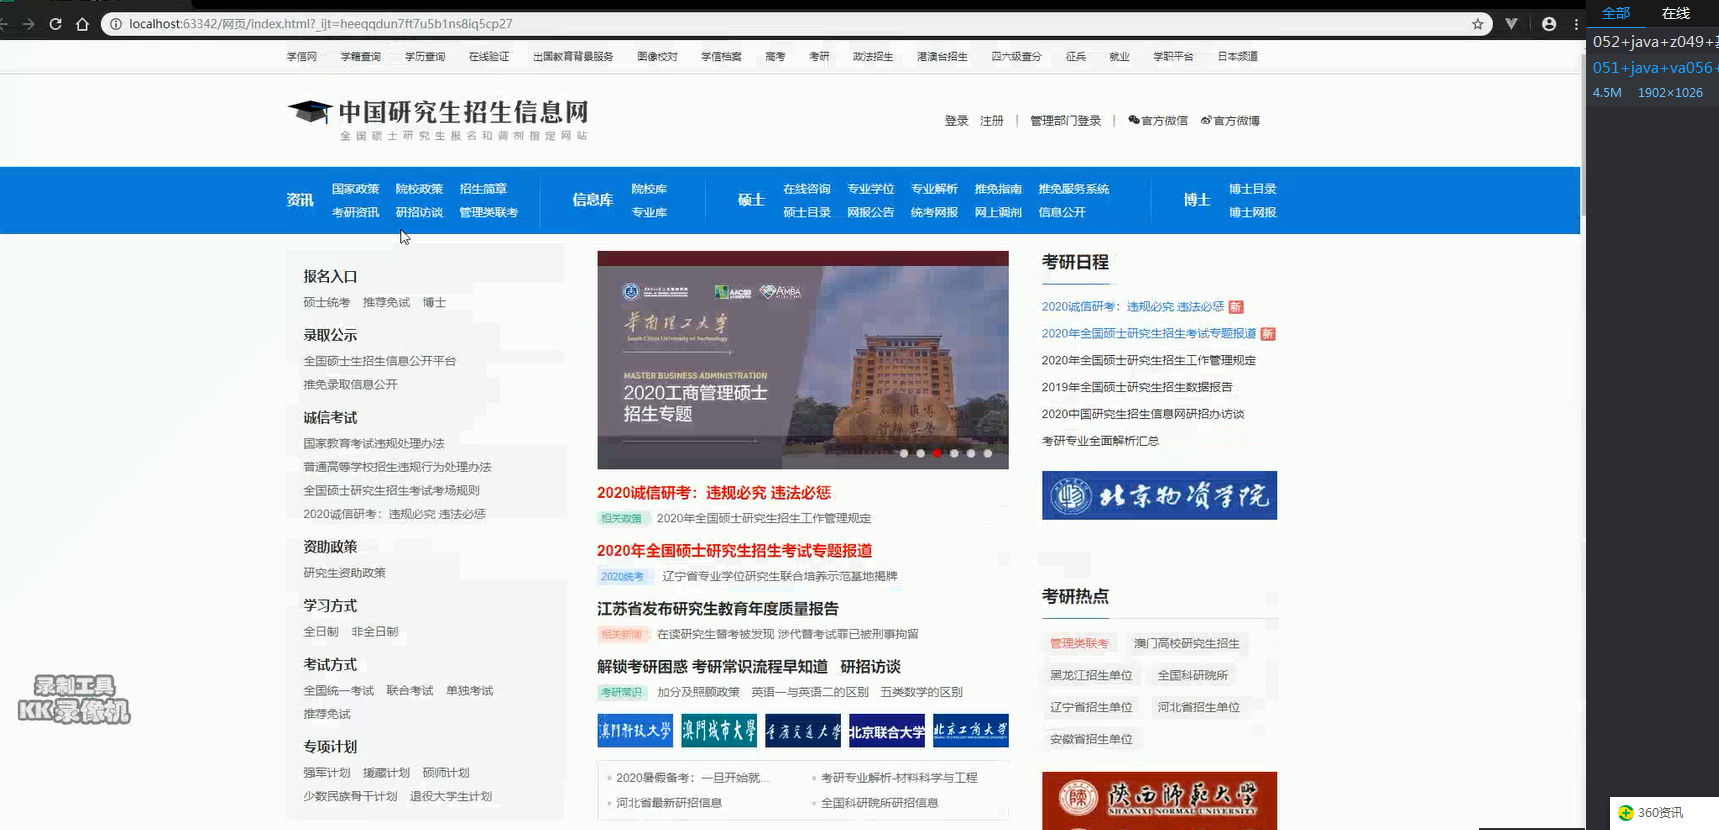Viewport: 1719px width, 830px height.
Task: Select 招生简章 in blue navigation
Action: click(x=483, y=189)
